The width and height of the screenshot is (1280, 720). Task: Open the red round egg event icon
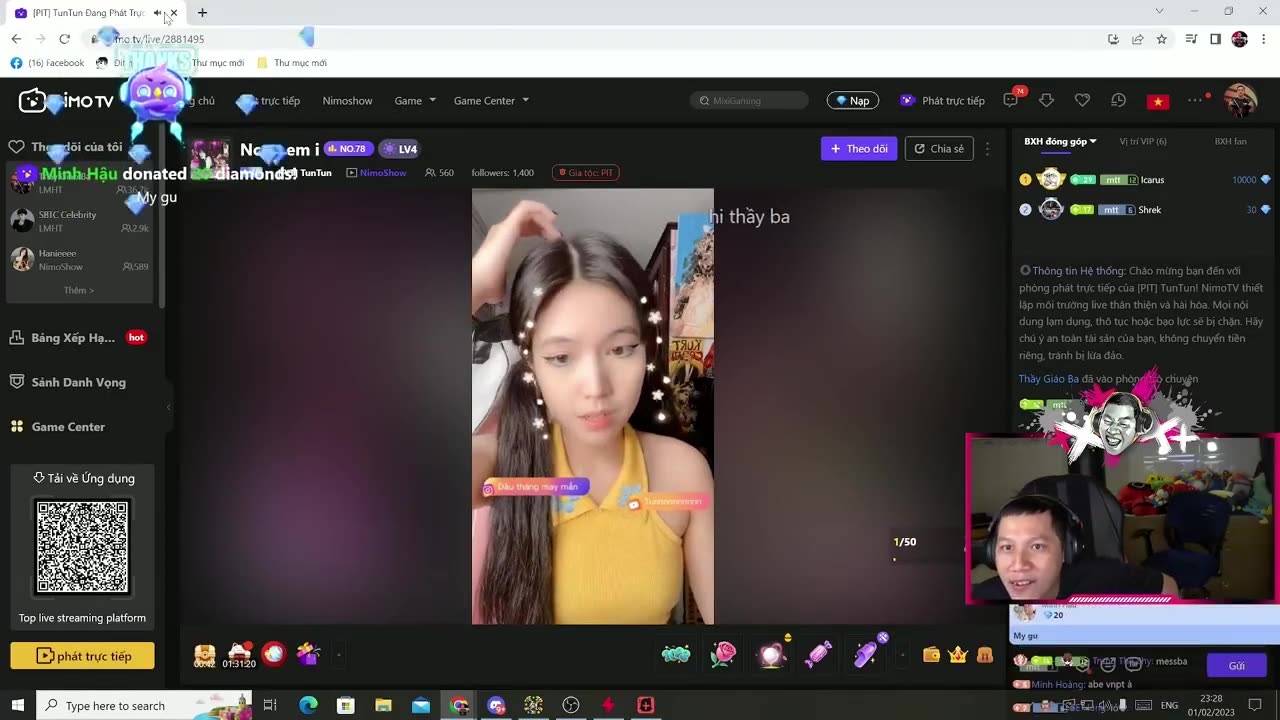coord(273,654)
